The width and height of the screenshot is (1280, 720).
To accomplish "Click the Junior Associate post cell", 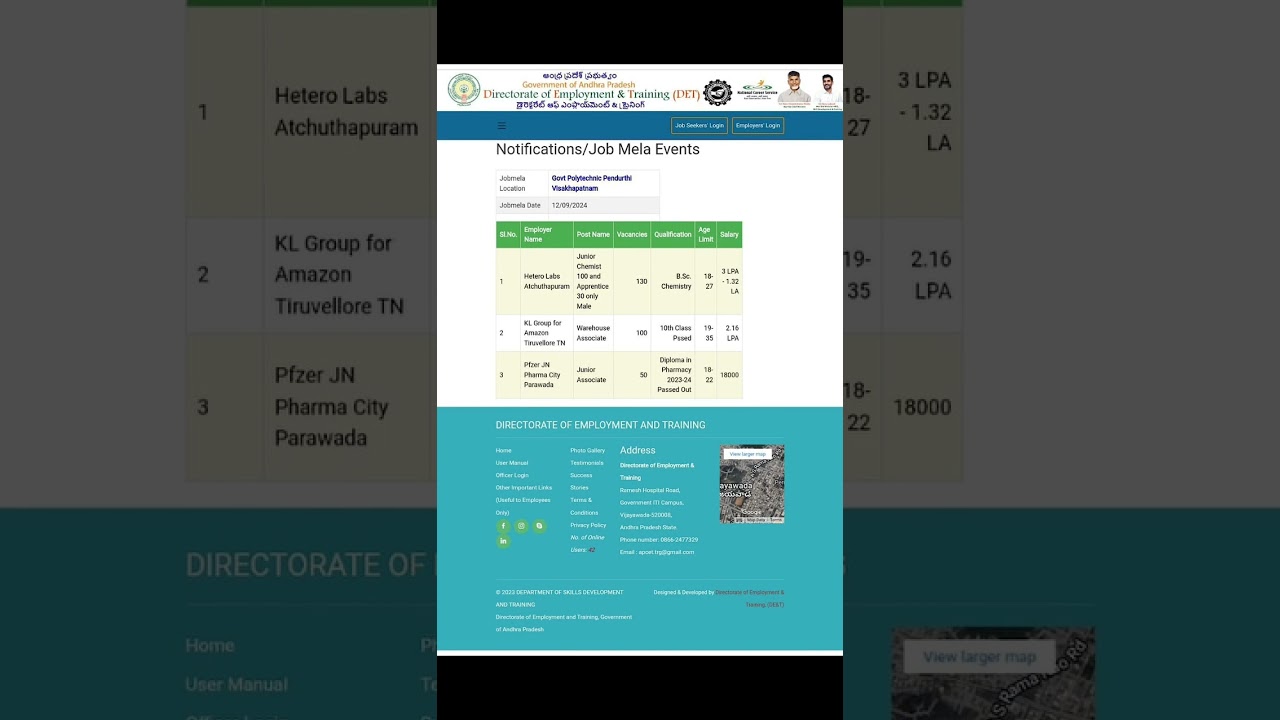I will point(593,375).
